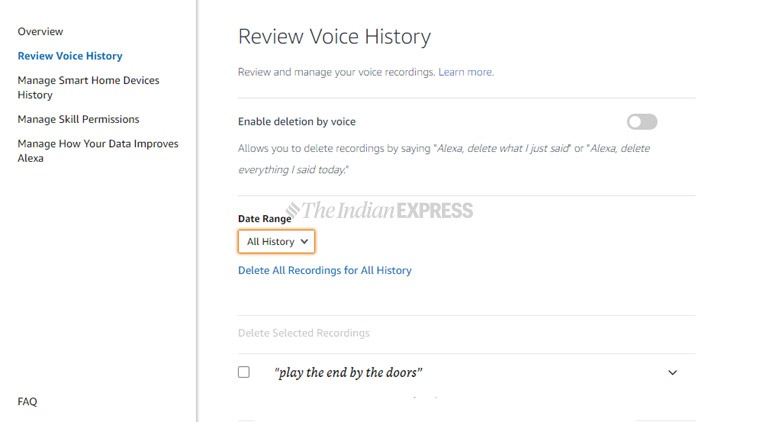Click Delete All Recordings for All History

[x=324, y=271]
